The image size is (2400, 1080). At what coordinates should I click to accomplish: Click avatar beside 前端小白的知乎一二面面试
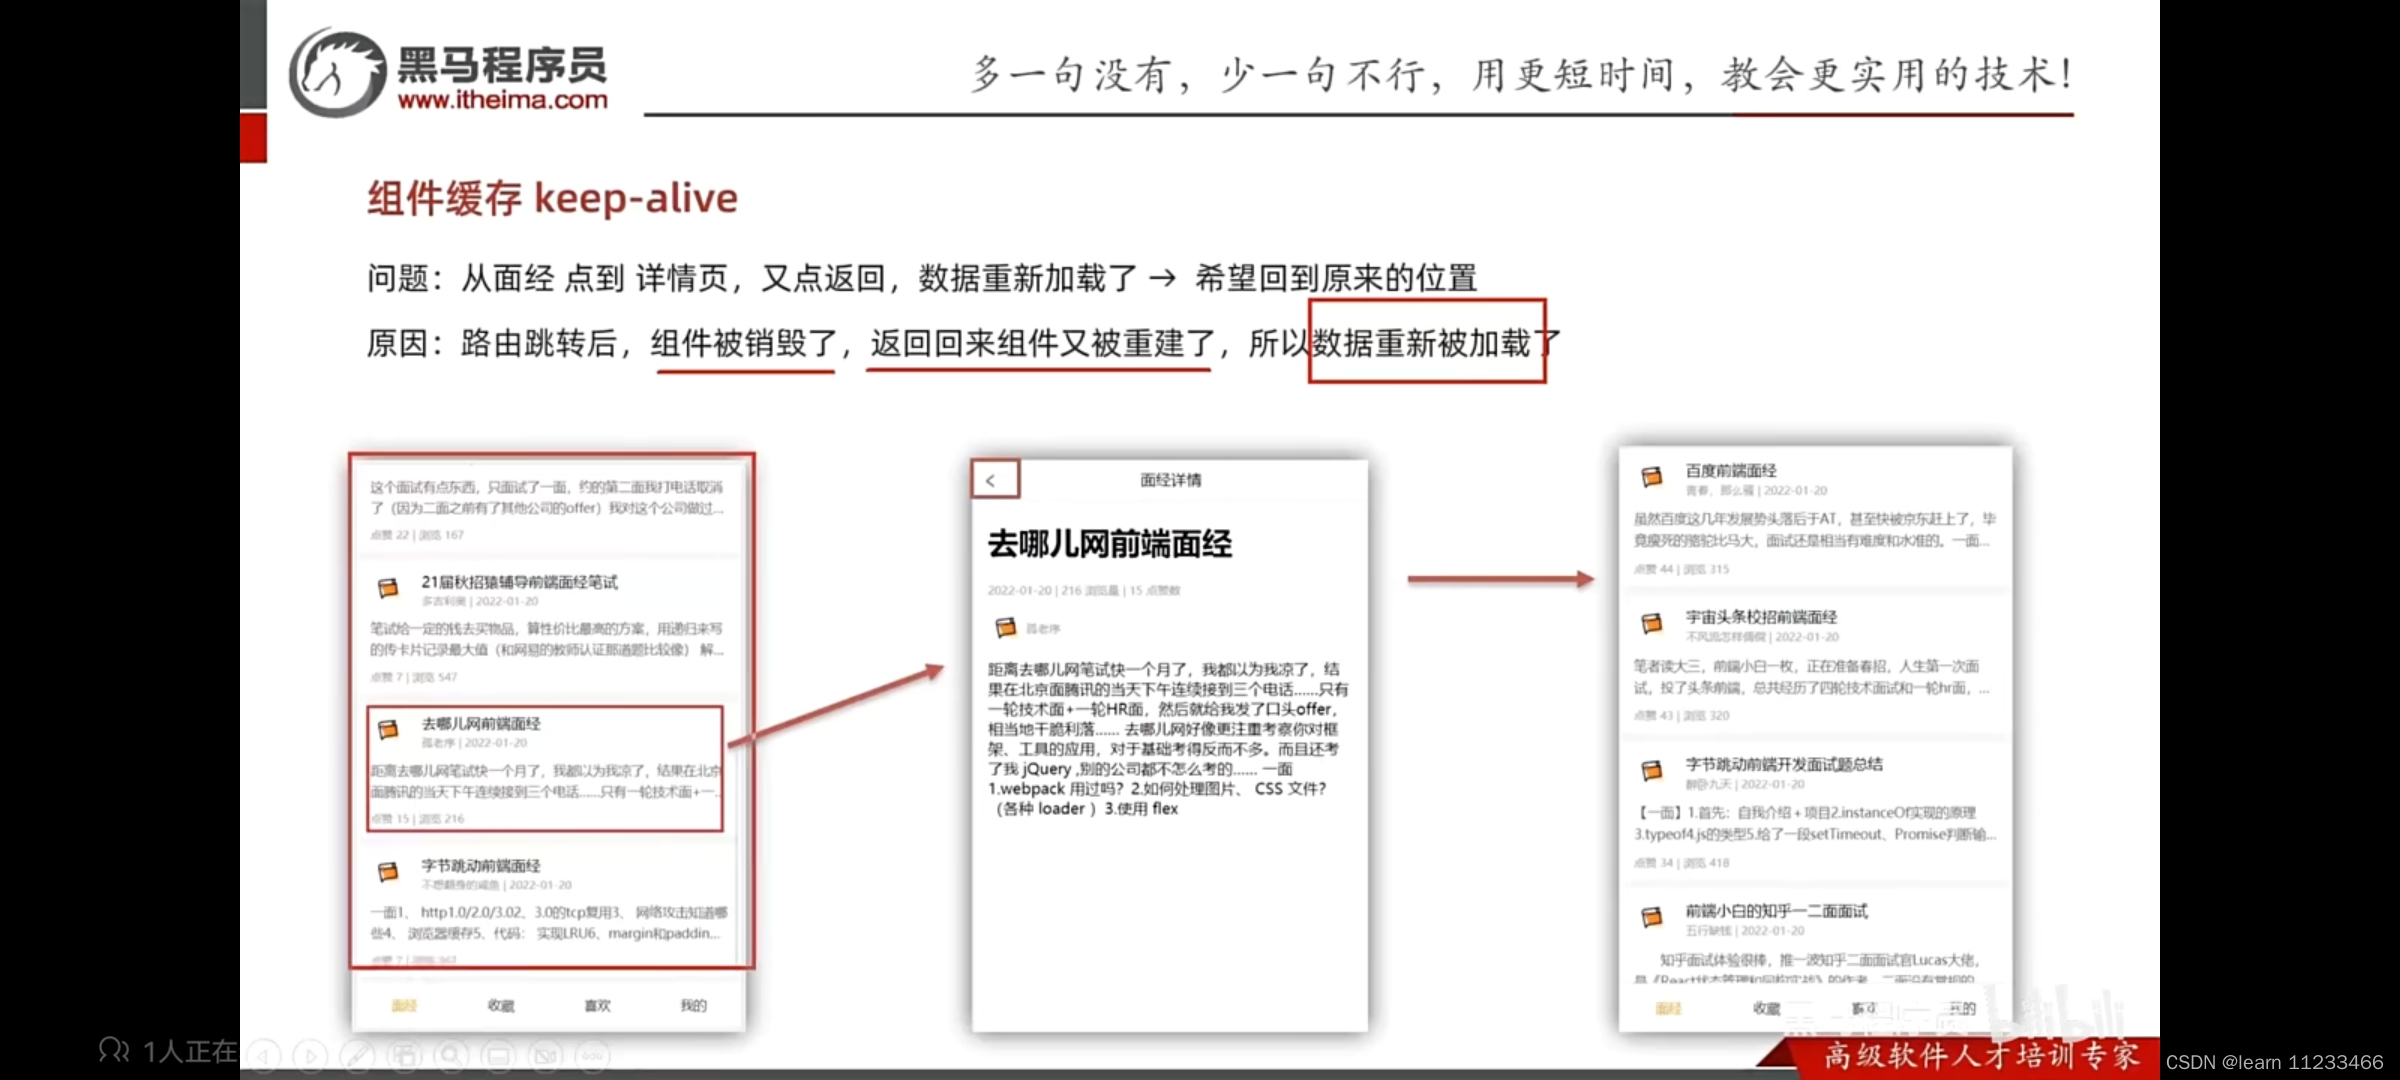coord(1652,917)
